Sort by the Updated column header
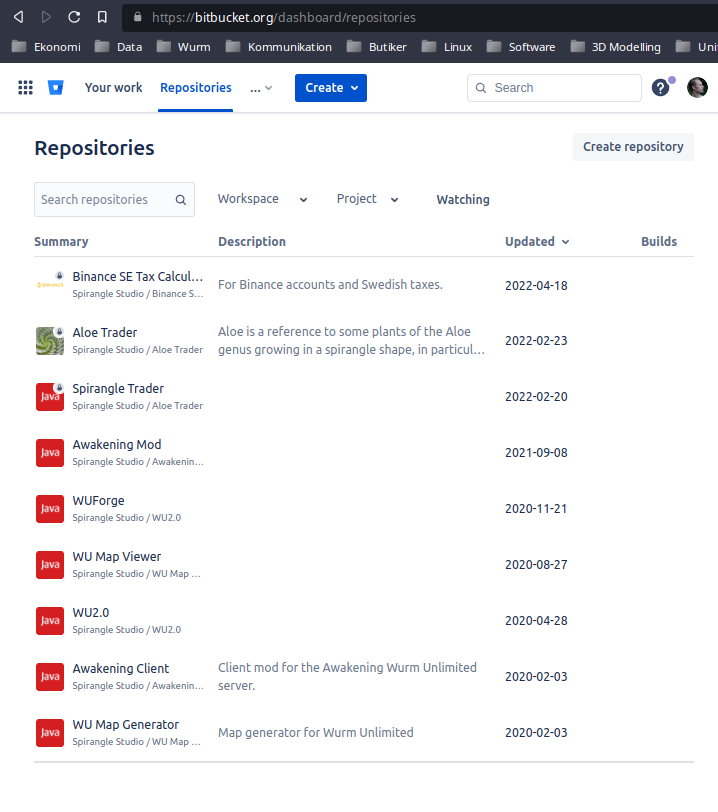Viewport: 718px width, 812px height. (537, 242)
